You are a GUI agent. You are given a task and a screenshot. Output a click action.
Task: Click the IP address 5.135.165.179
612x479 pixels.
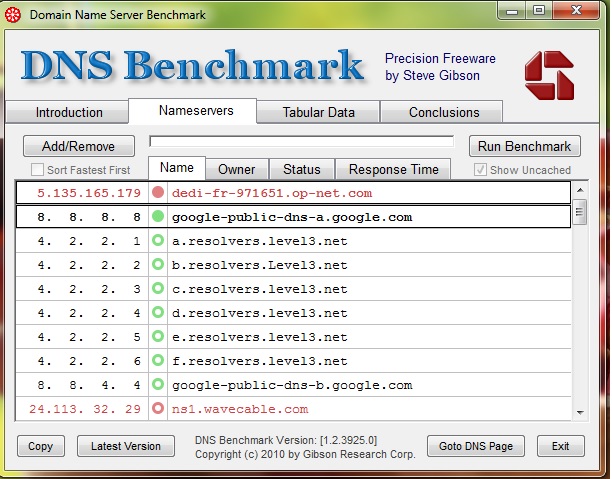point(89,193)
